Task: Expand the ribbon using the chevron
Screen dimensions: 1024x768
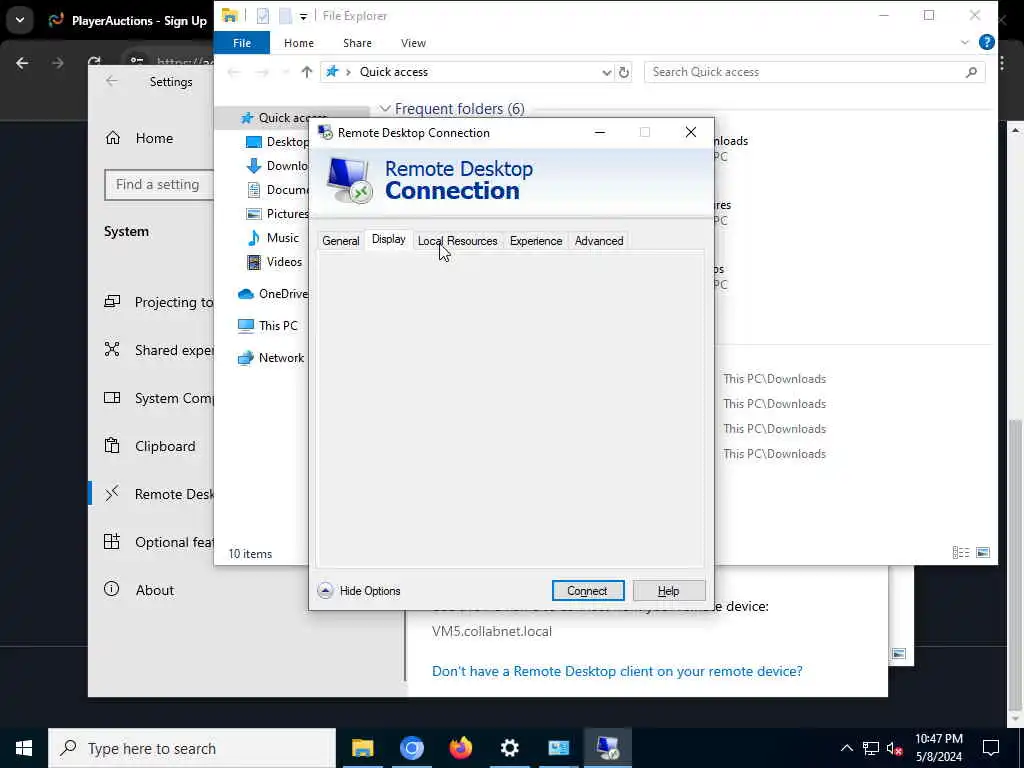Action: pyautogui.click(x=965, y=42)
